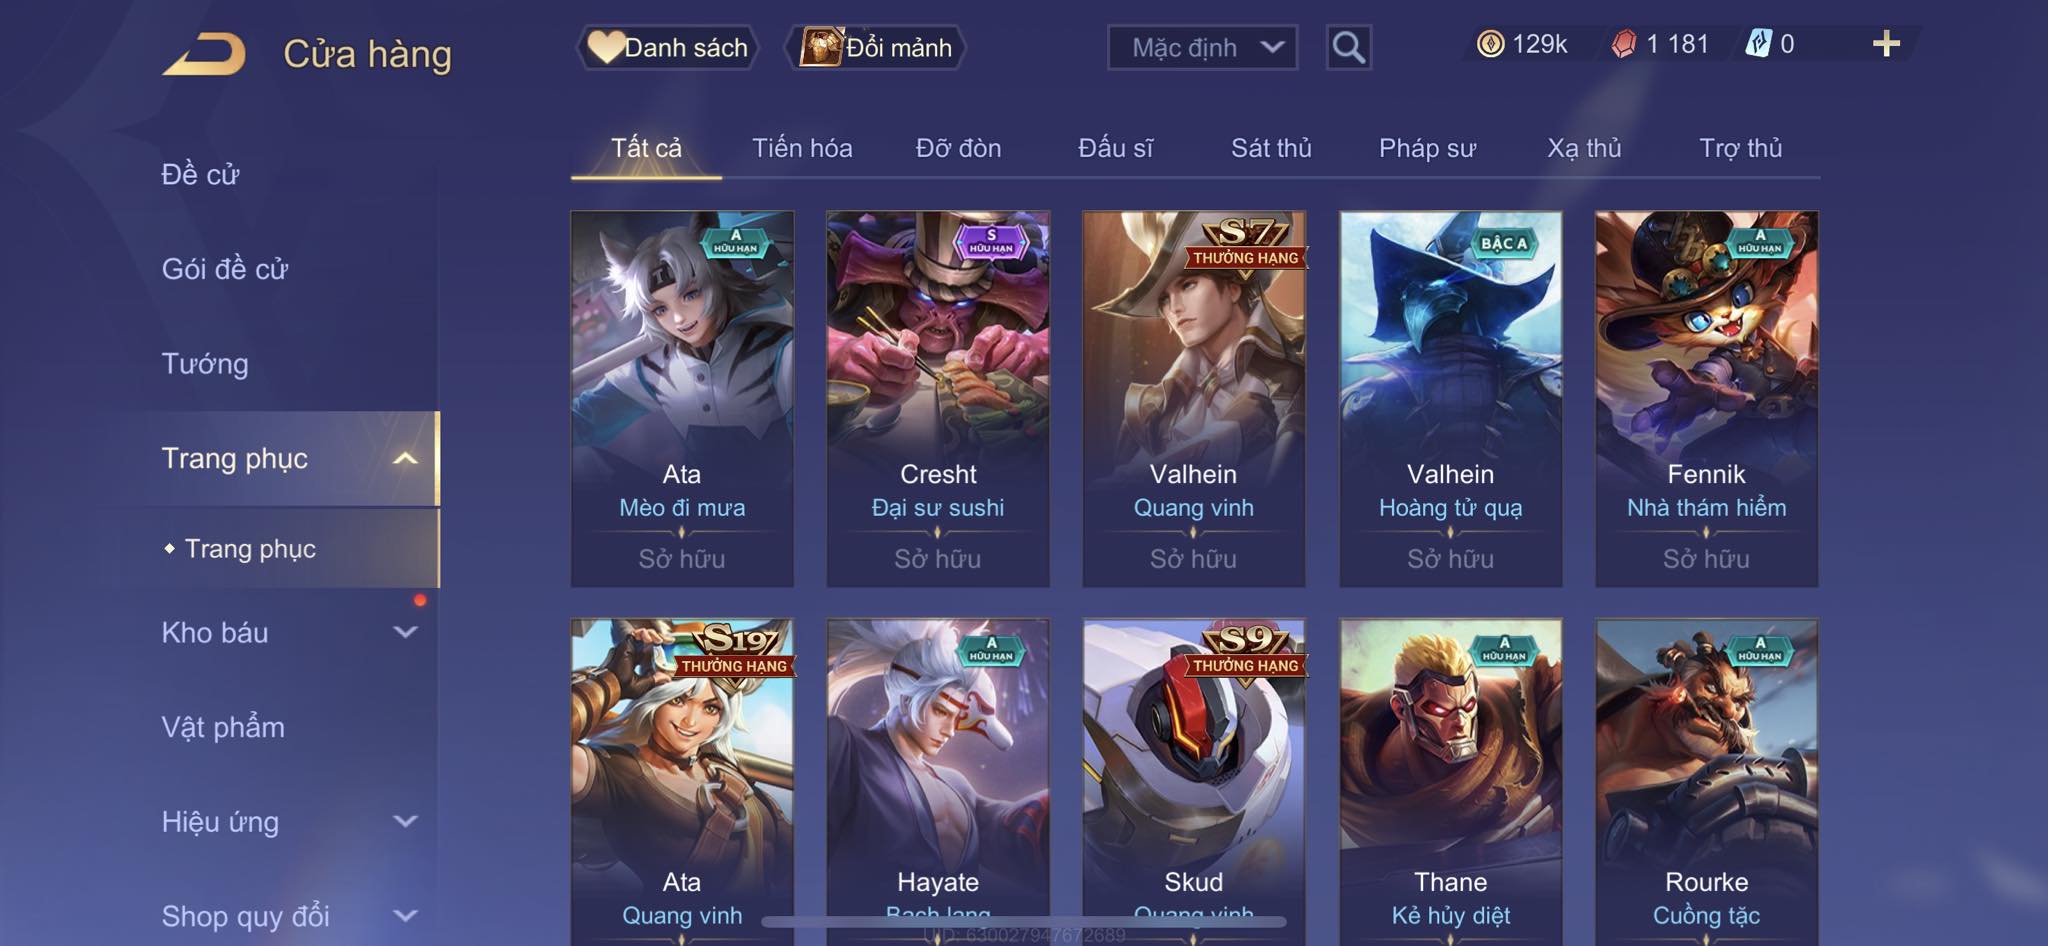This screenshot has height=946, width=2048.
Task: Tap the golden back arrow icon
Action: coord(204,54)
